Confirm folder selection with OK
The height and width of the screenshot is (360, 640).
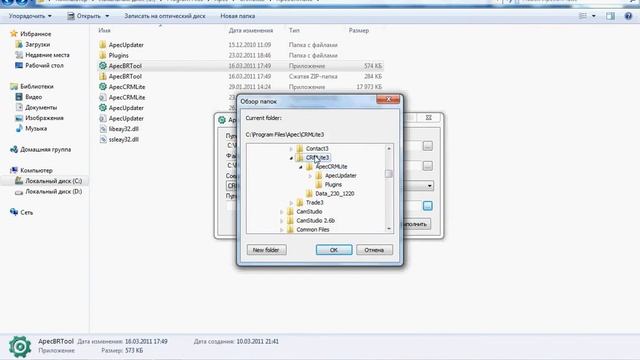pyautogui.click(x=334, y=250)
